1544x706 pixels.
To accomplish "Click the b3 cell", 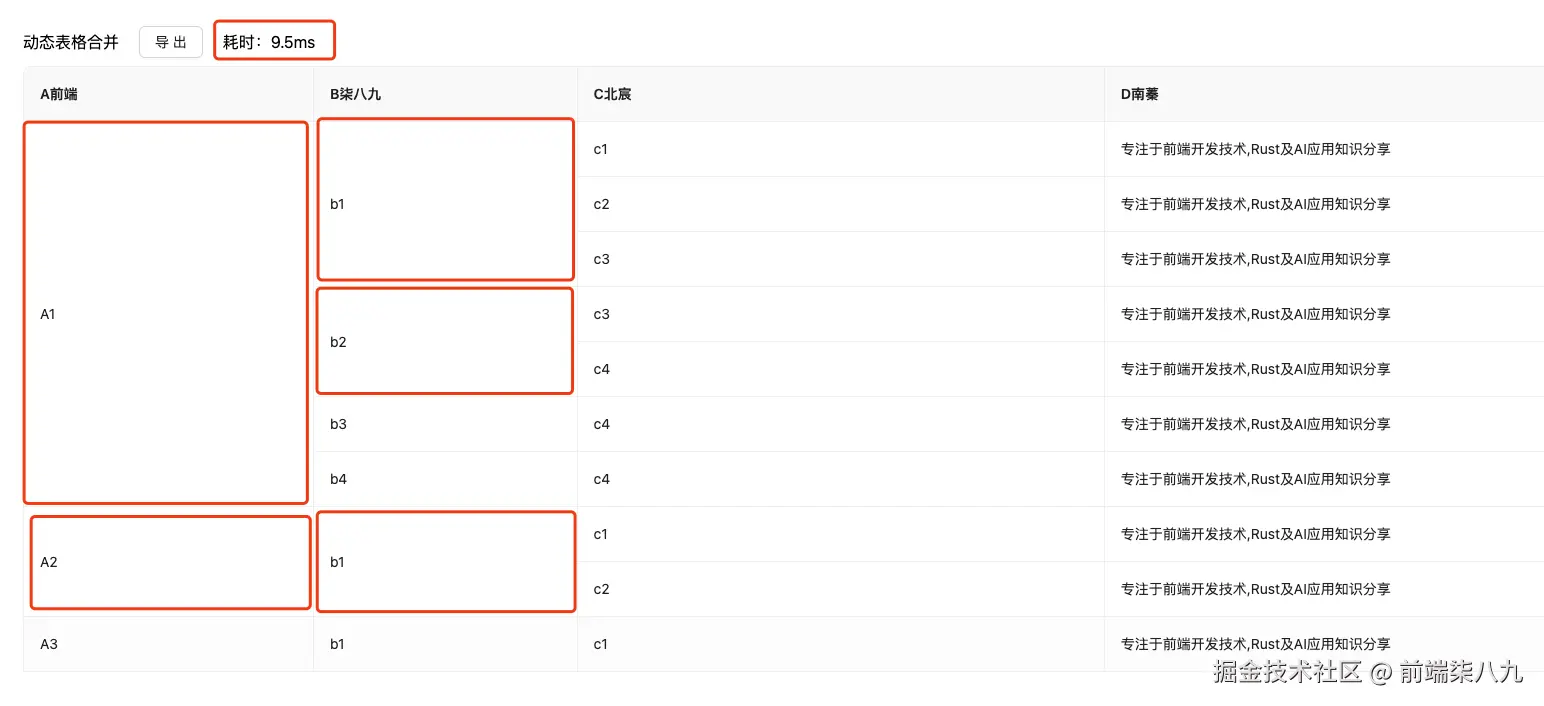I will 338,424.
